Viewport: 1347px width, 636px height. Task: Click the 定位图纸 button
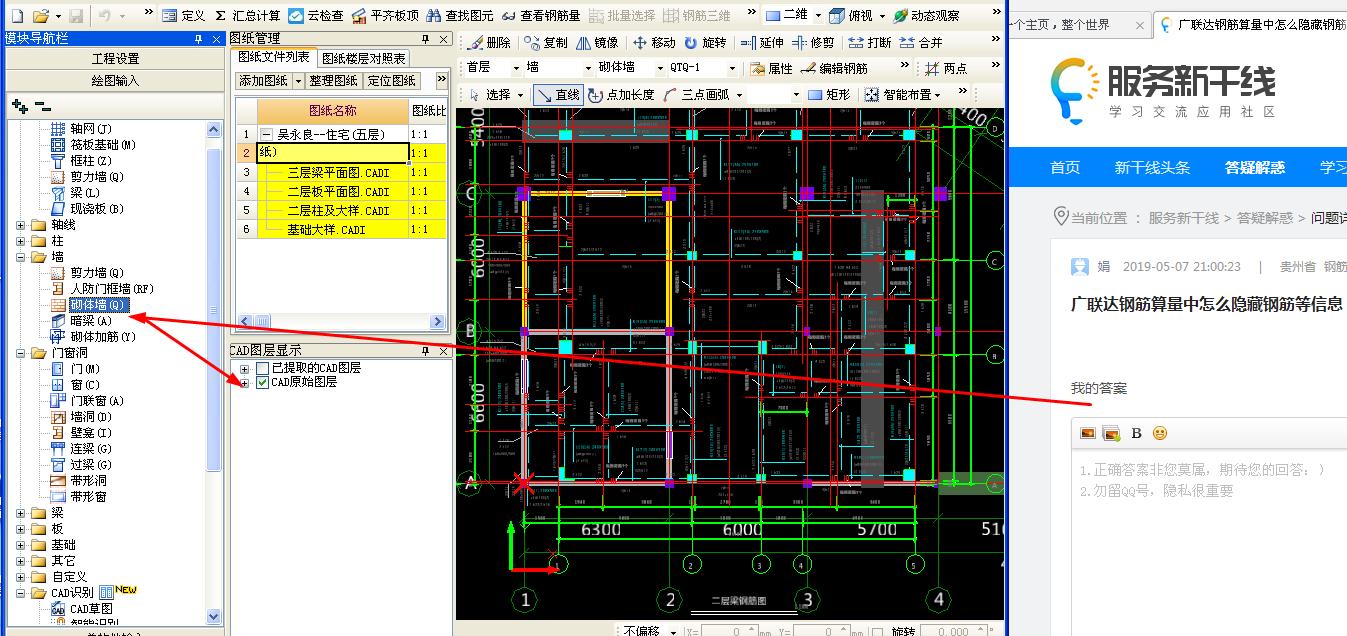pyautogui.click(x=391, y=80)
